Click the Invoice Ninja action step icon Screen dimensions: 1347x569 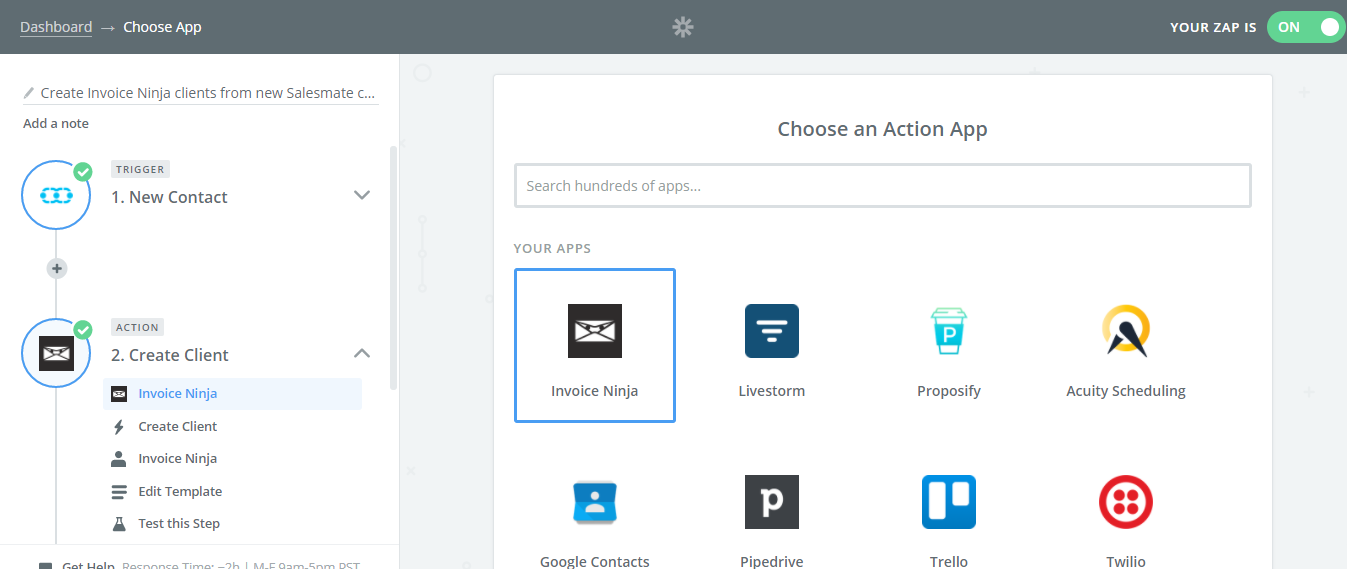(x=57, y=354)
